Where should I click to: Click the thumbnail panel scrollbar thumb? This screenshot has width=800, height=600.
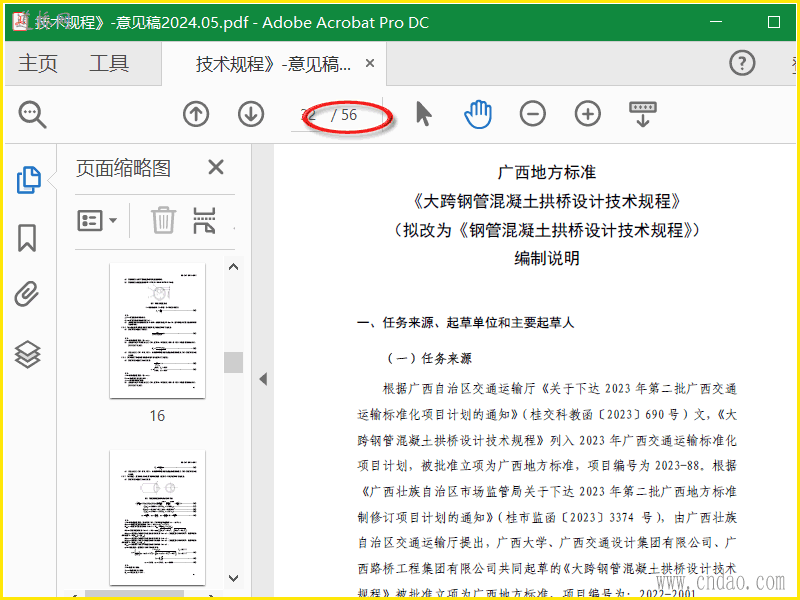[x=234, y=362]
